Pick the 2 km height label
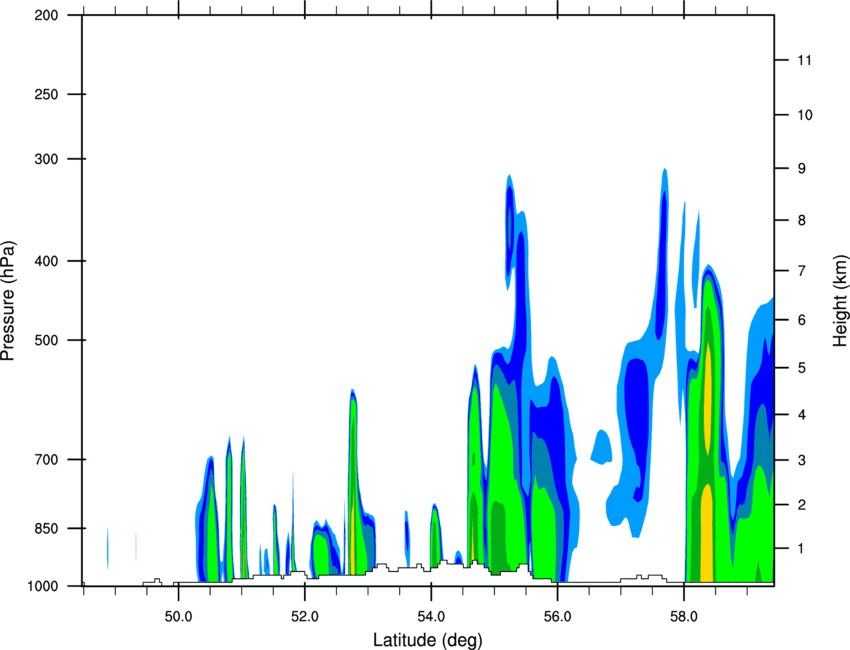The width and height of the screenshot is (850, 650). pyautogui.click(x=802, y=505)
